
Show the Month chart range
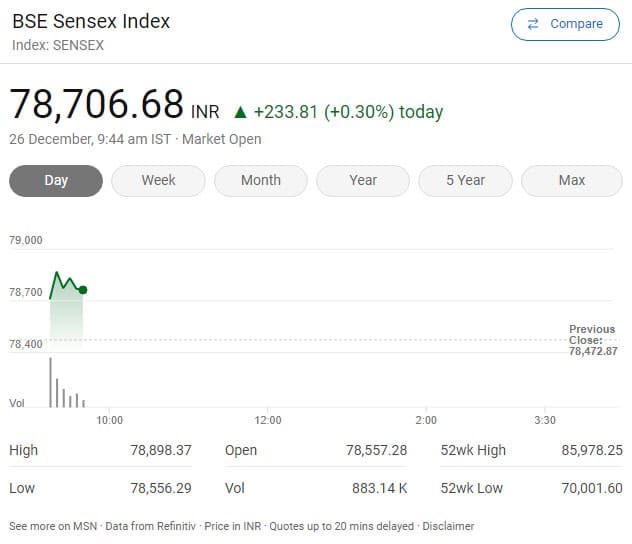[x=261, y=181]
